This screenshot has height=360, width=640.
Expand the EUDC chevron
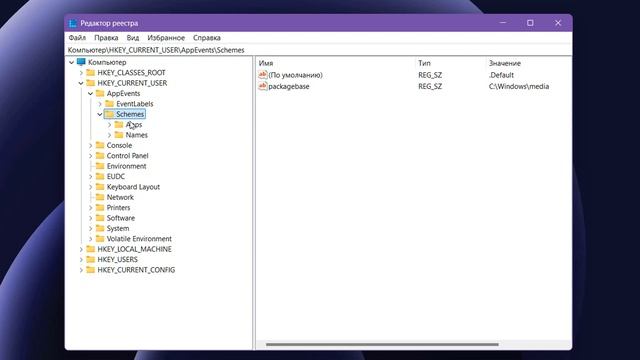click(x=91, y=177)
